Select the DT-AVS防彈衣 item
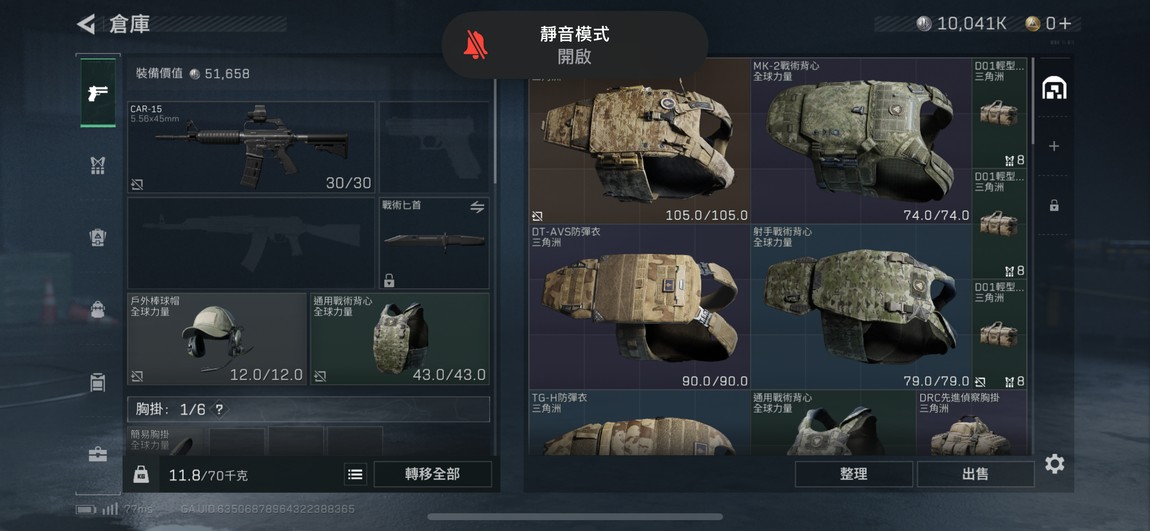This screenshot has height=531, width=1150. click(640, 307)
